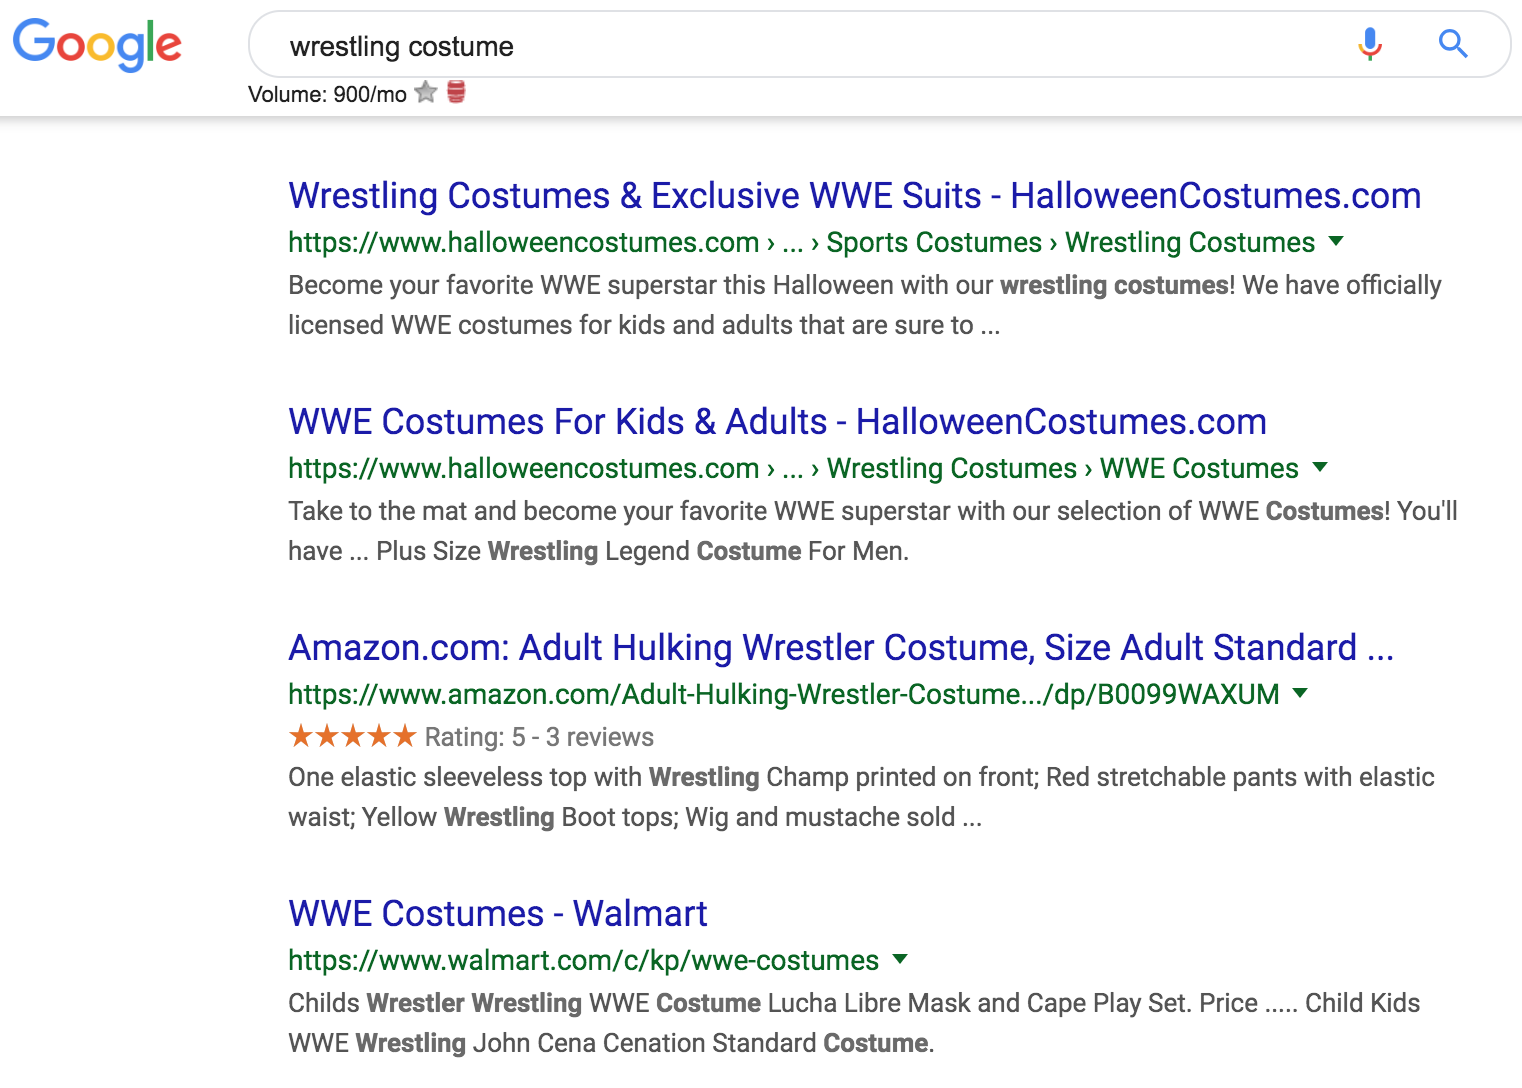Visit the WWE Costumes - Walmart result

497,914
